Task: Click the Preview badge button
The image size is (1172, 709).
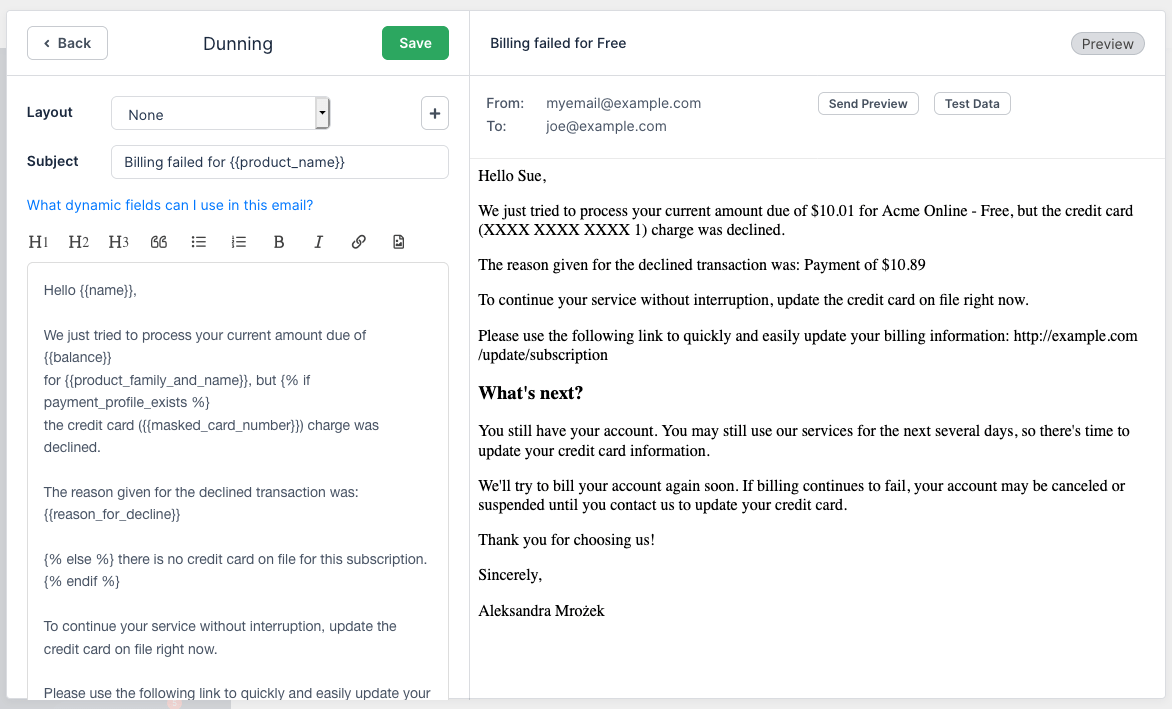Action: pos(1107,44)
